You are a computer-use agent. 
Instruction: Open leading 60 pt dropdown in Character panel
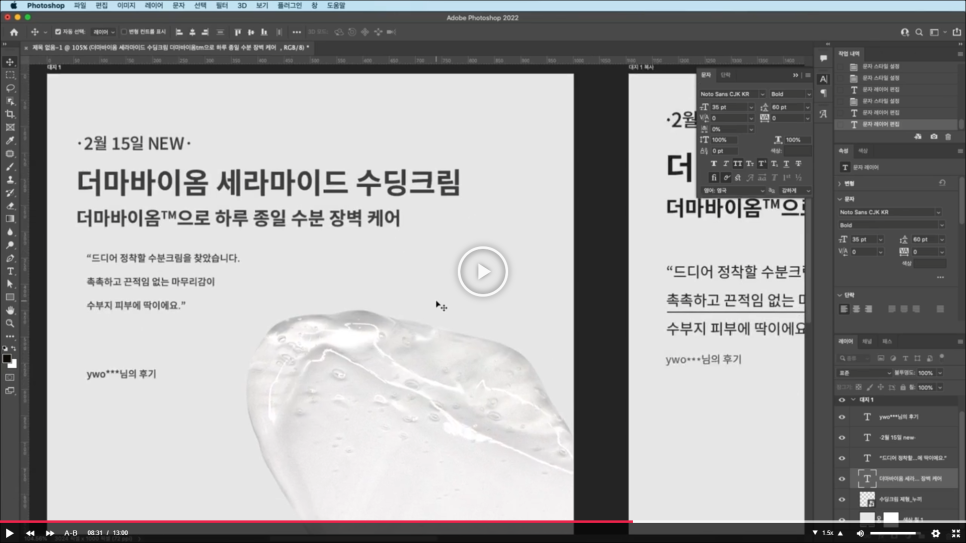808,107
